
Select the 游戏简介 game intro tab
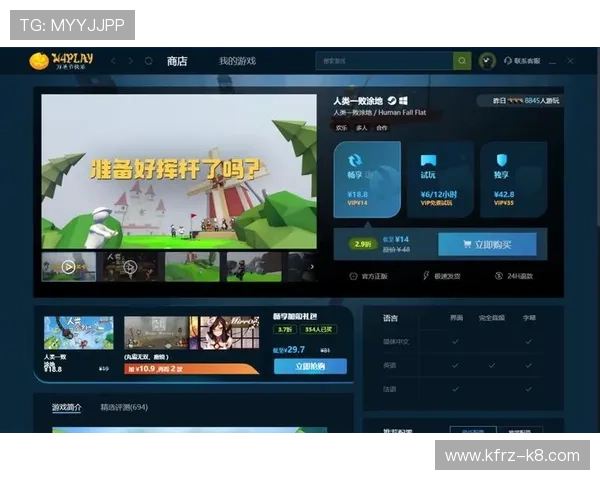point(68,407)
